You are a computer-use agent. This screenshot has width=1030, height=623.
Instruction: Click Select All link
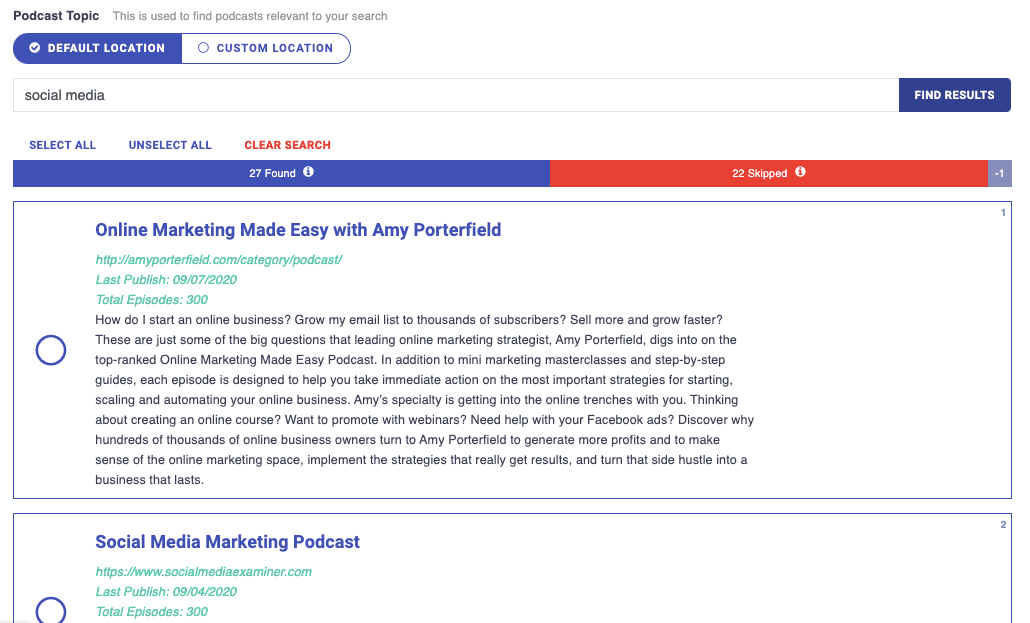62,145
